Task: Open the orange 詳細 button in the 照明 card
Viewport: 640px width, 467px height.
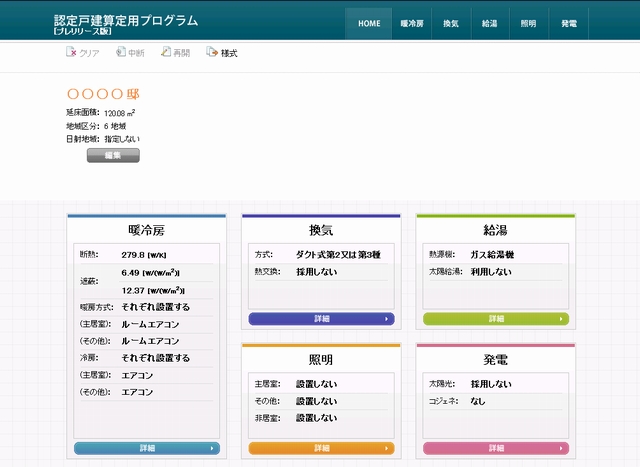Action: click(321, 448)
